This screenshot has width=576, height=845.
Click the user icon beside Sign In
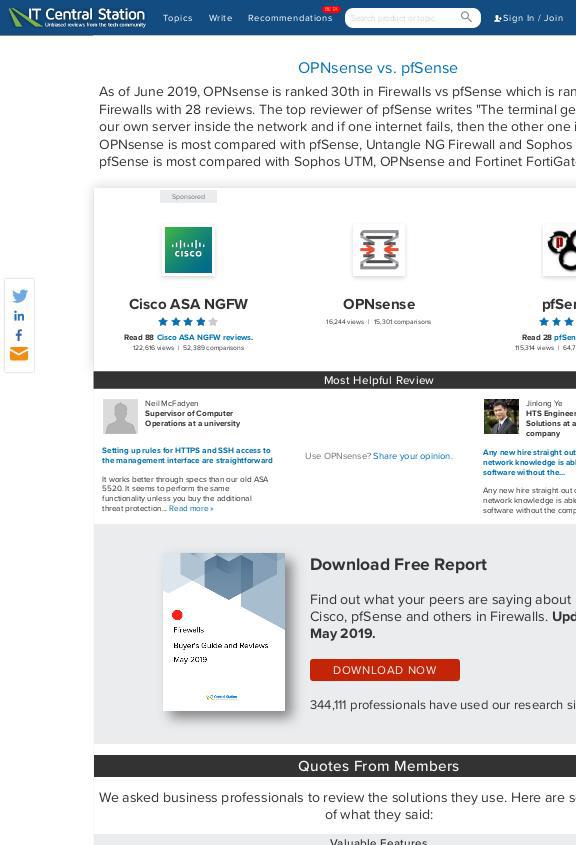(497, 18)
